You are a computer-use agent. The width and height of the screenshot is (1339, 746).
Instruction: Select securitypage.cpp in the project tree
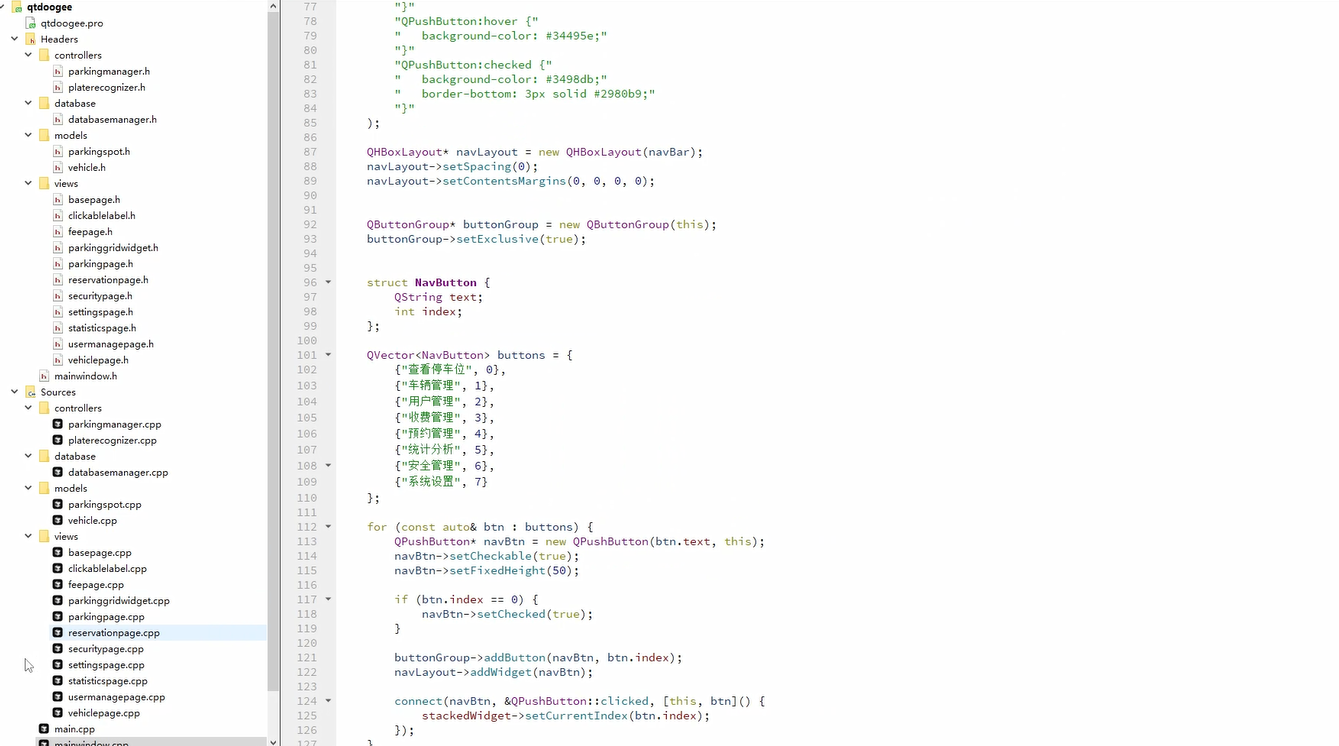coord(106,648)
